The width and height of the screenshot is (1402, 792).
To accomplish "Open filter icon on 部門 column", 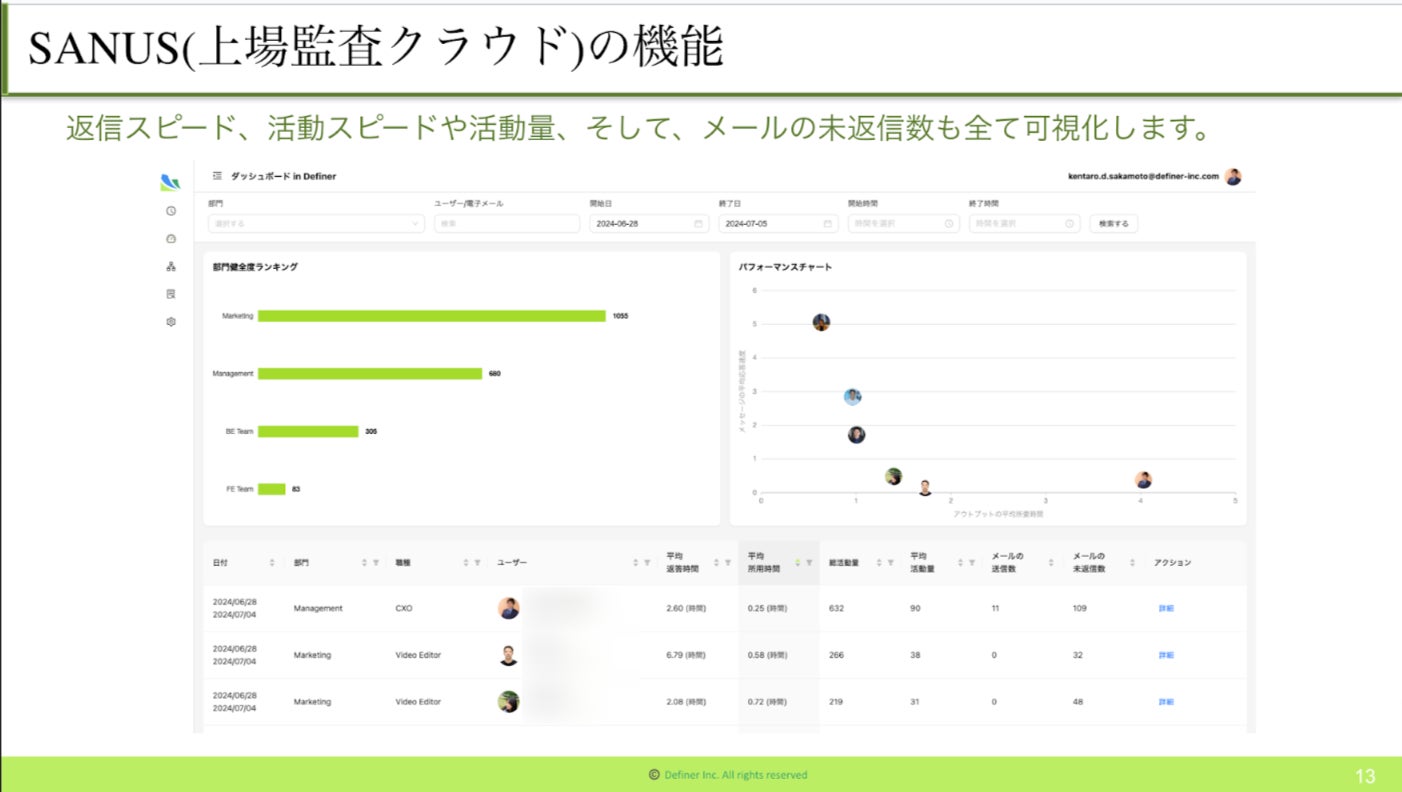I will click(376, 563).
